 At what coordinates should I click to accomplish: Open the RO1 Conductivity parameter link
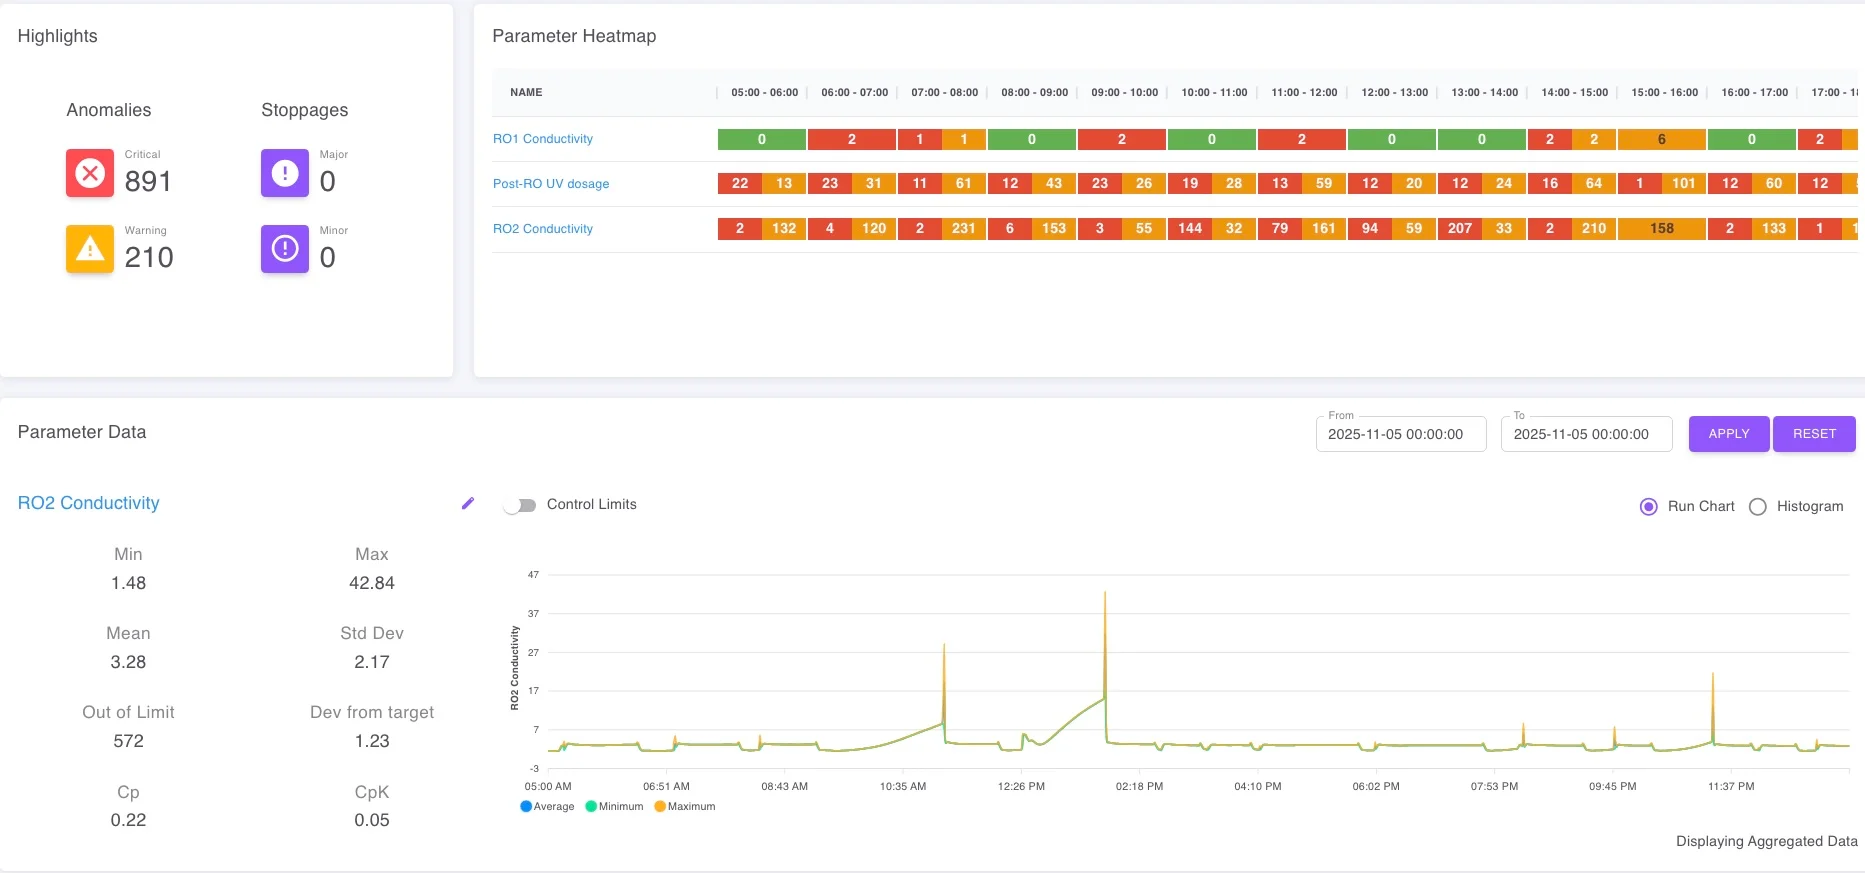coord(543,139)
